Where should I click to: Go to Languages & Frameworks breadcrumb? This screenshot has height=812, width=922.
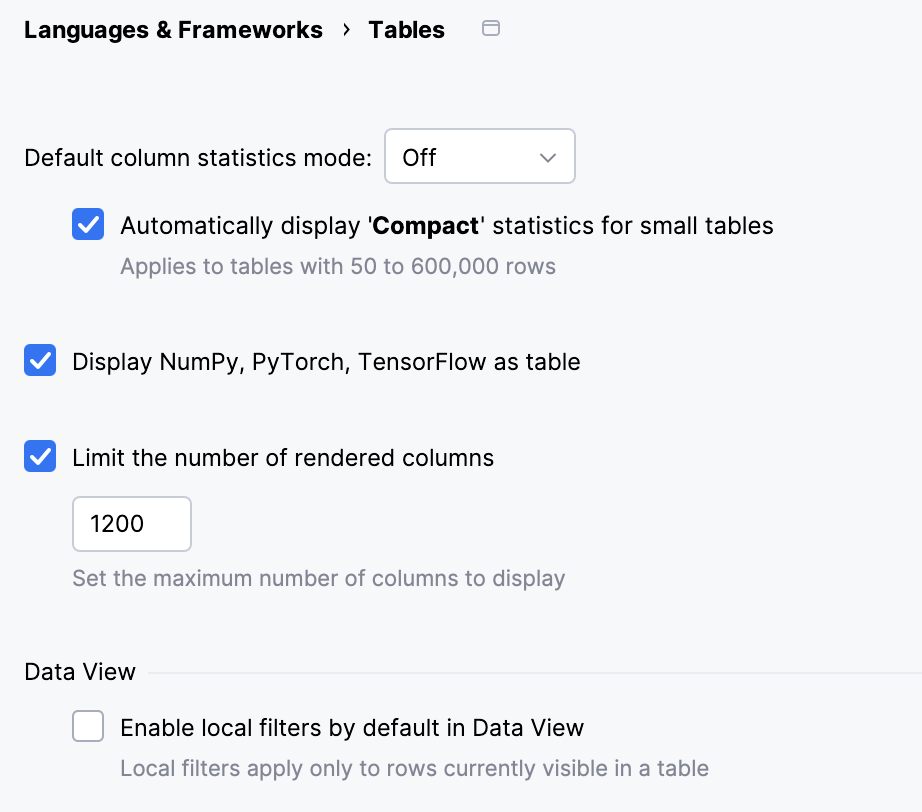click(x=173, y=30)
